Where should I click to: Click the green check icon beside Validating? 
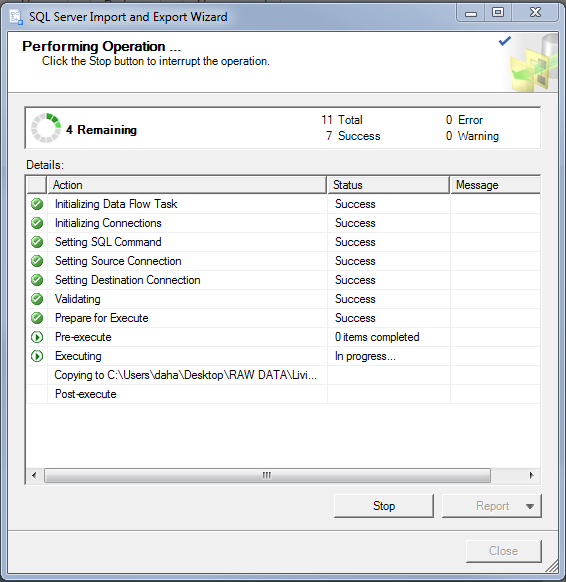point(37,299)
